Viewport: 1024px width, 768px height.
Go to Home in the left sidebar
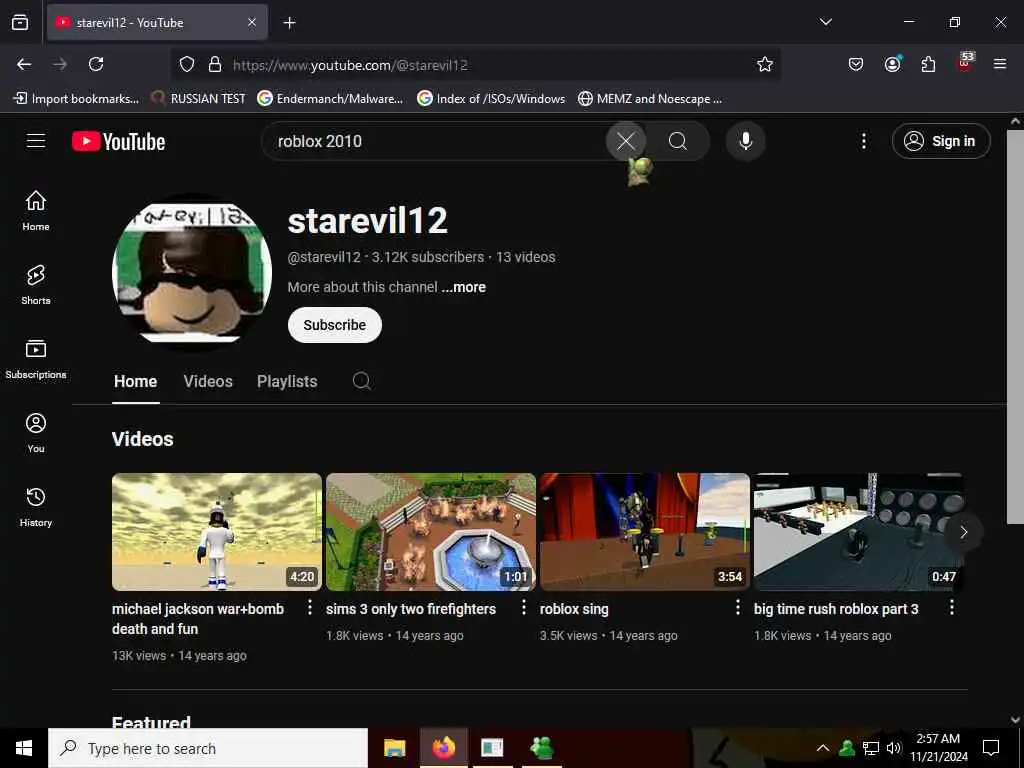pyautogui.click(x=36, y=211)
